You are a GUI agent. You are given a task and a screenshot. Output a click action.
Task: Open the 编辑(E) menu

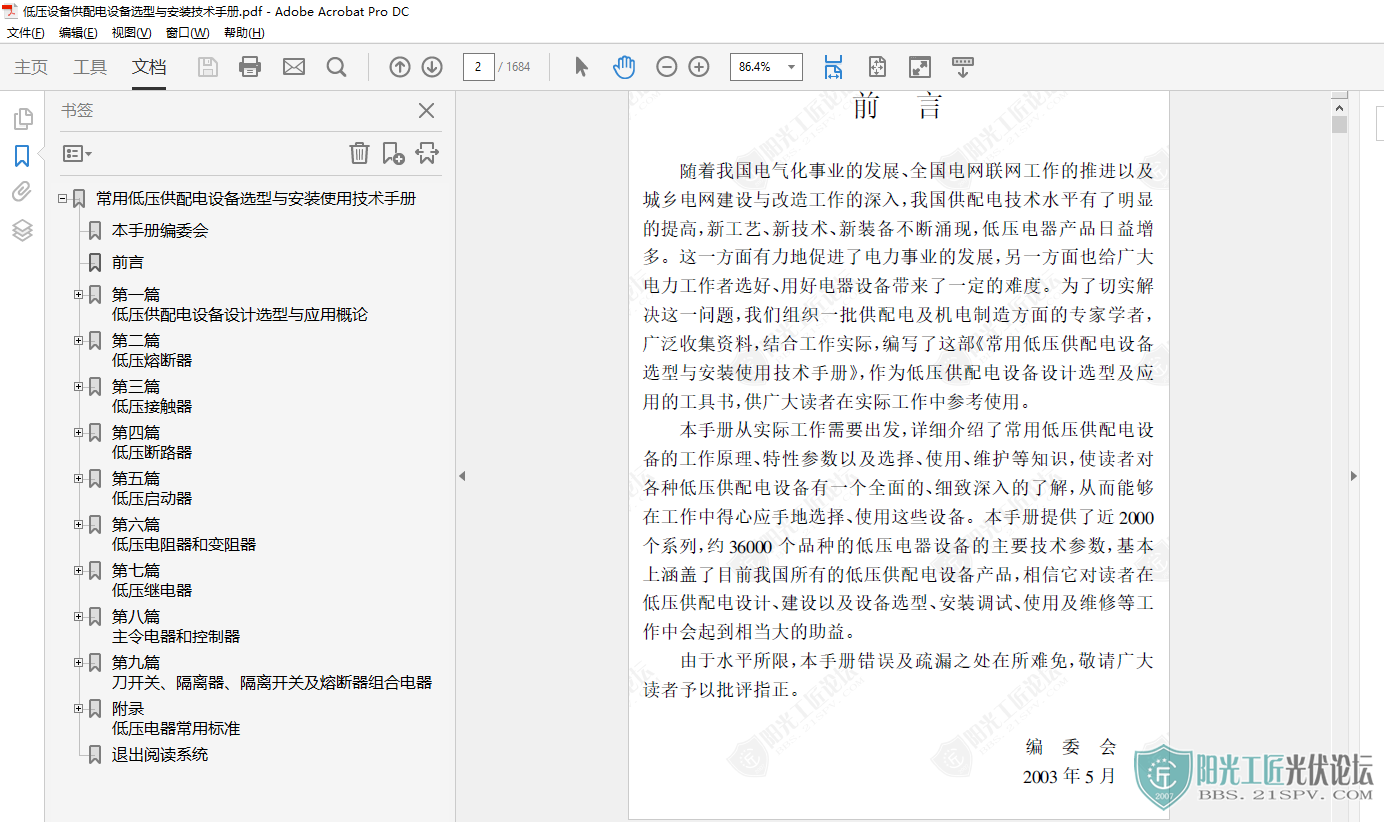tap(78, 33)
